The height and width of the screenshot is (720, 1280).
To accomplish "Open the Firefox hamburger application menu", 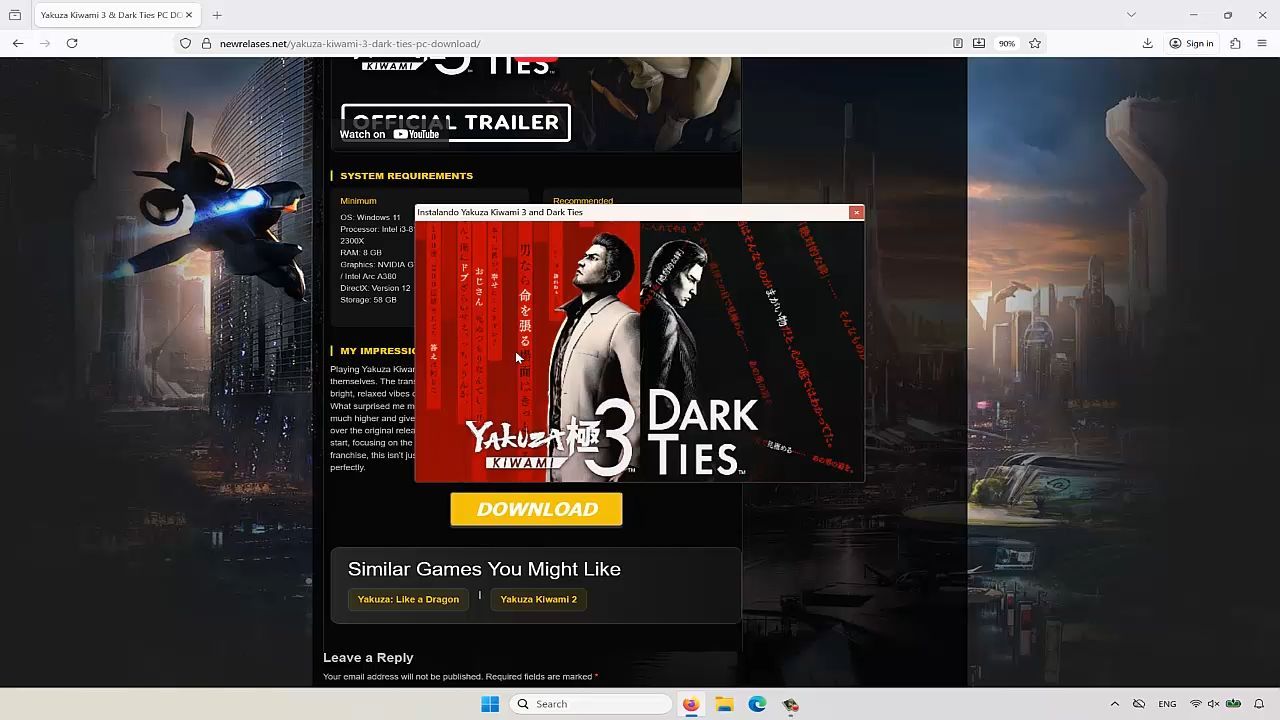I will click(x=1261, y=43).
